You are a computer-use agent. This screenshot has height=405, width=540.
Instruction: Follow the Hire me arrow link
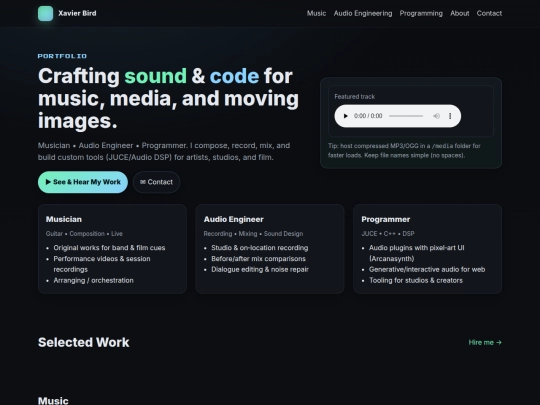pos(485,342)
